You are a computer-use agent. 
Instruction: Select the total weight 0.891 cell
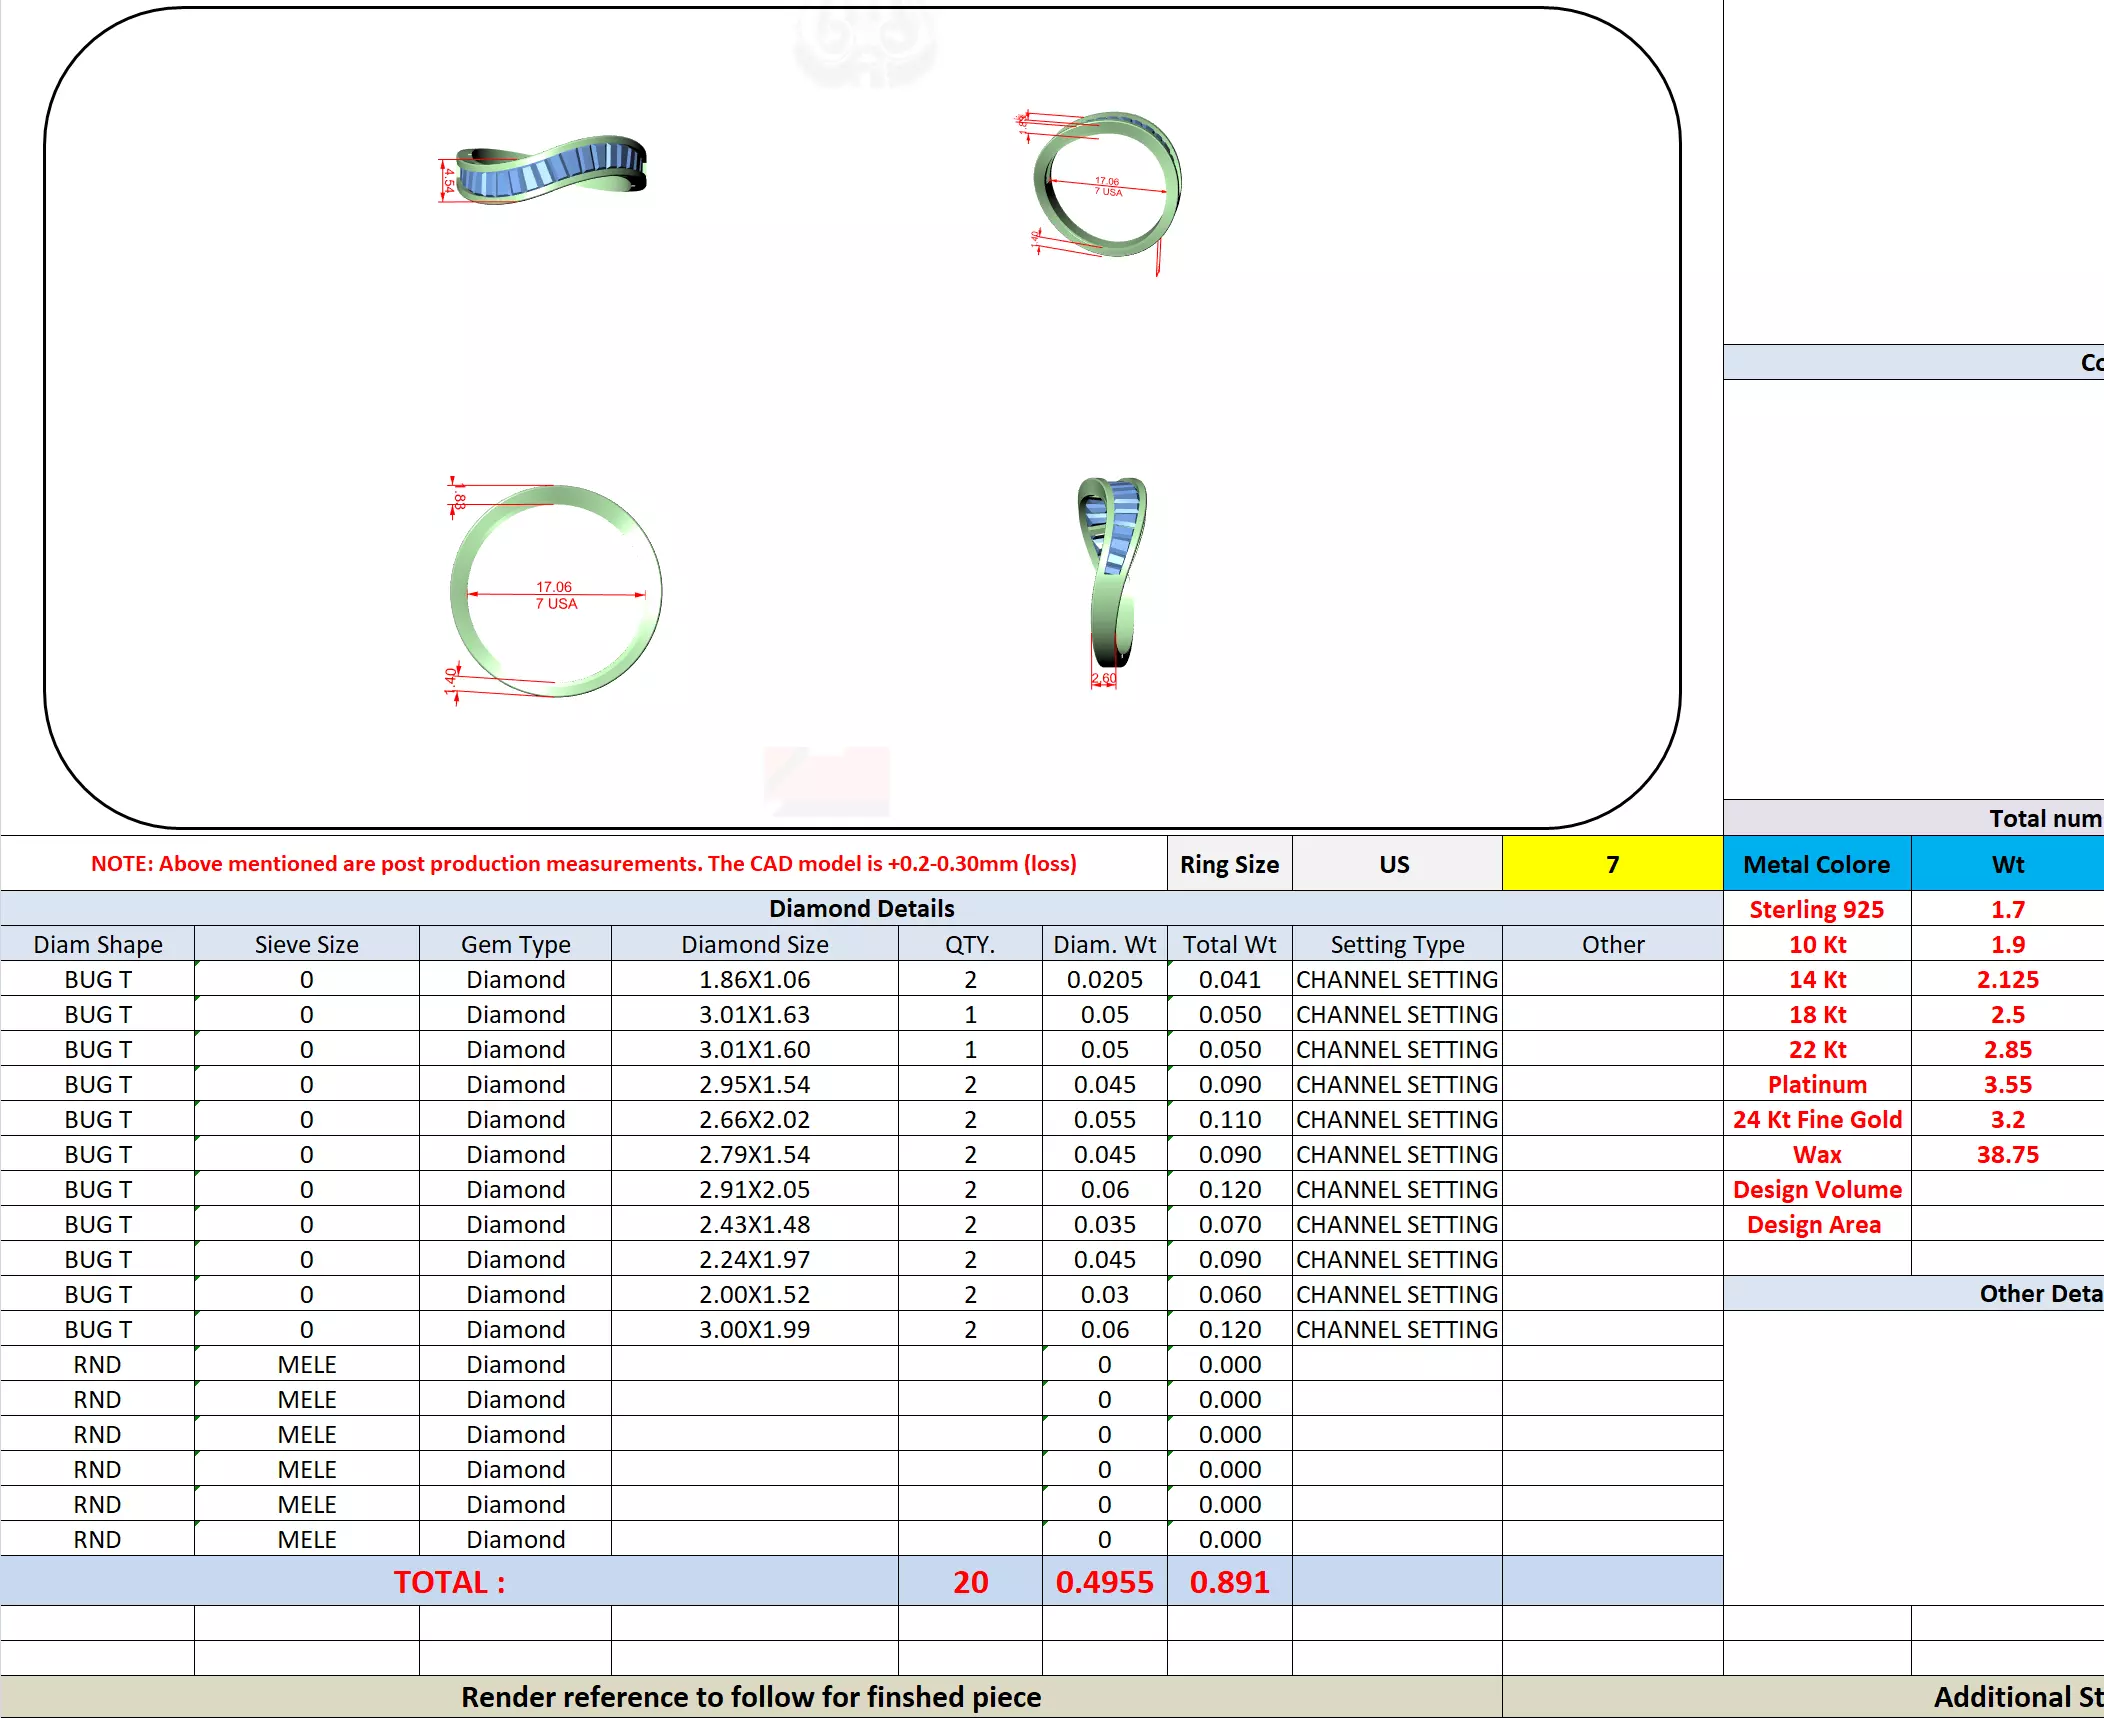[x=1229, y=1581]
